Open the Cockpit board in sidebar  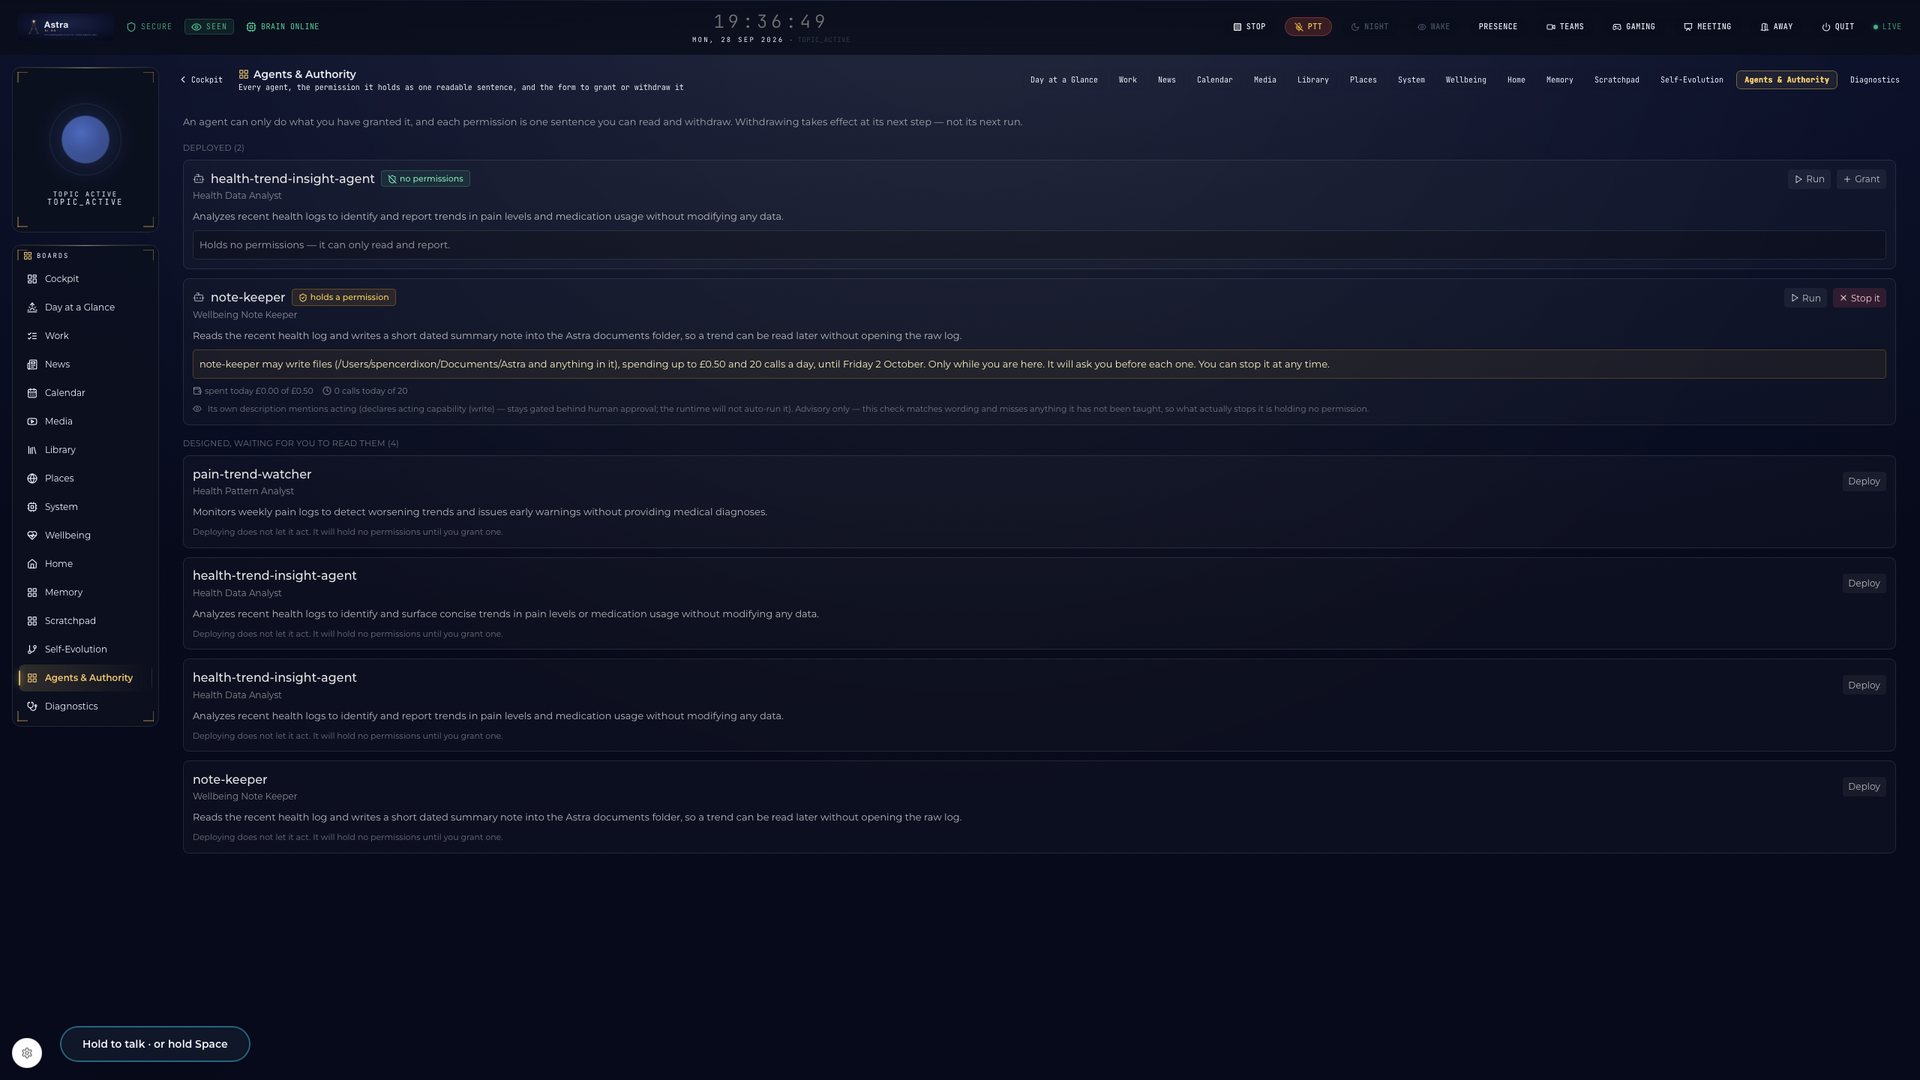[85, 279]
